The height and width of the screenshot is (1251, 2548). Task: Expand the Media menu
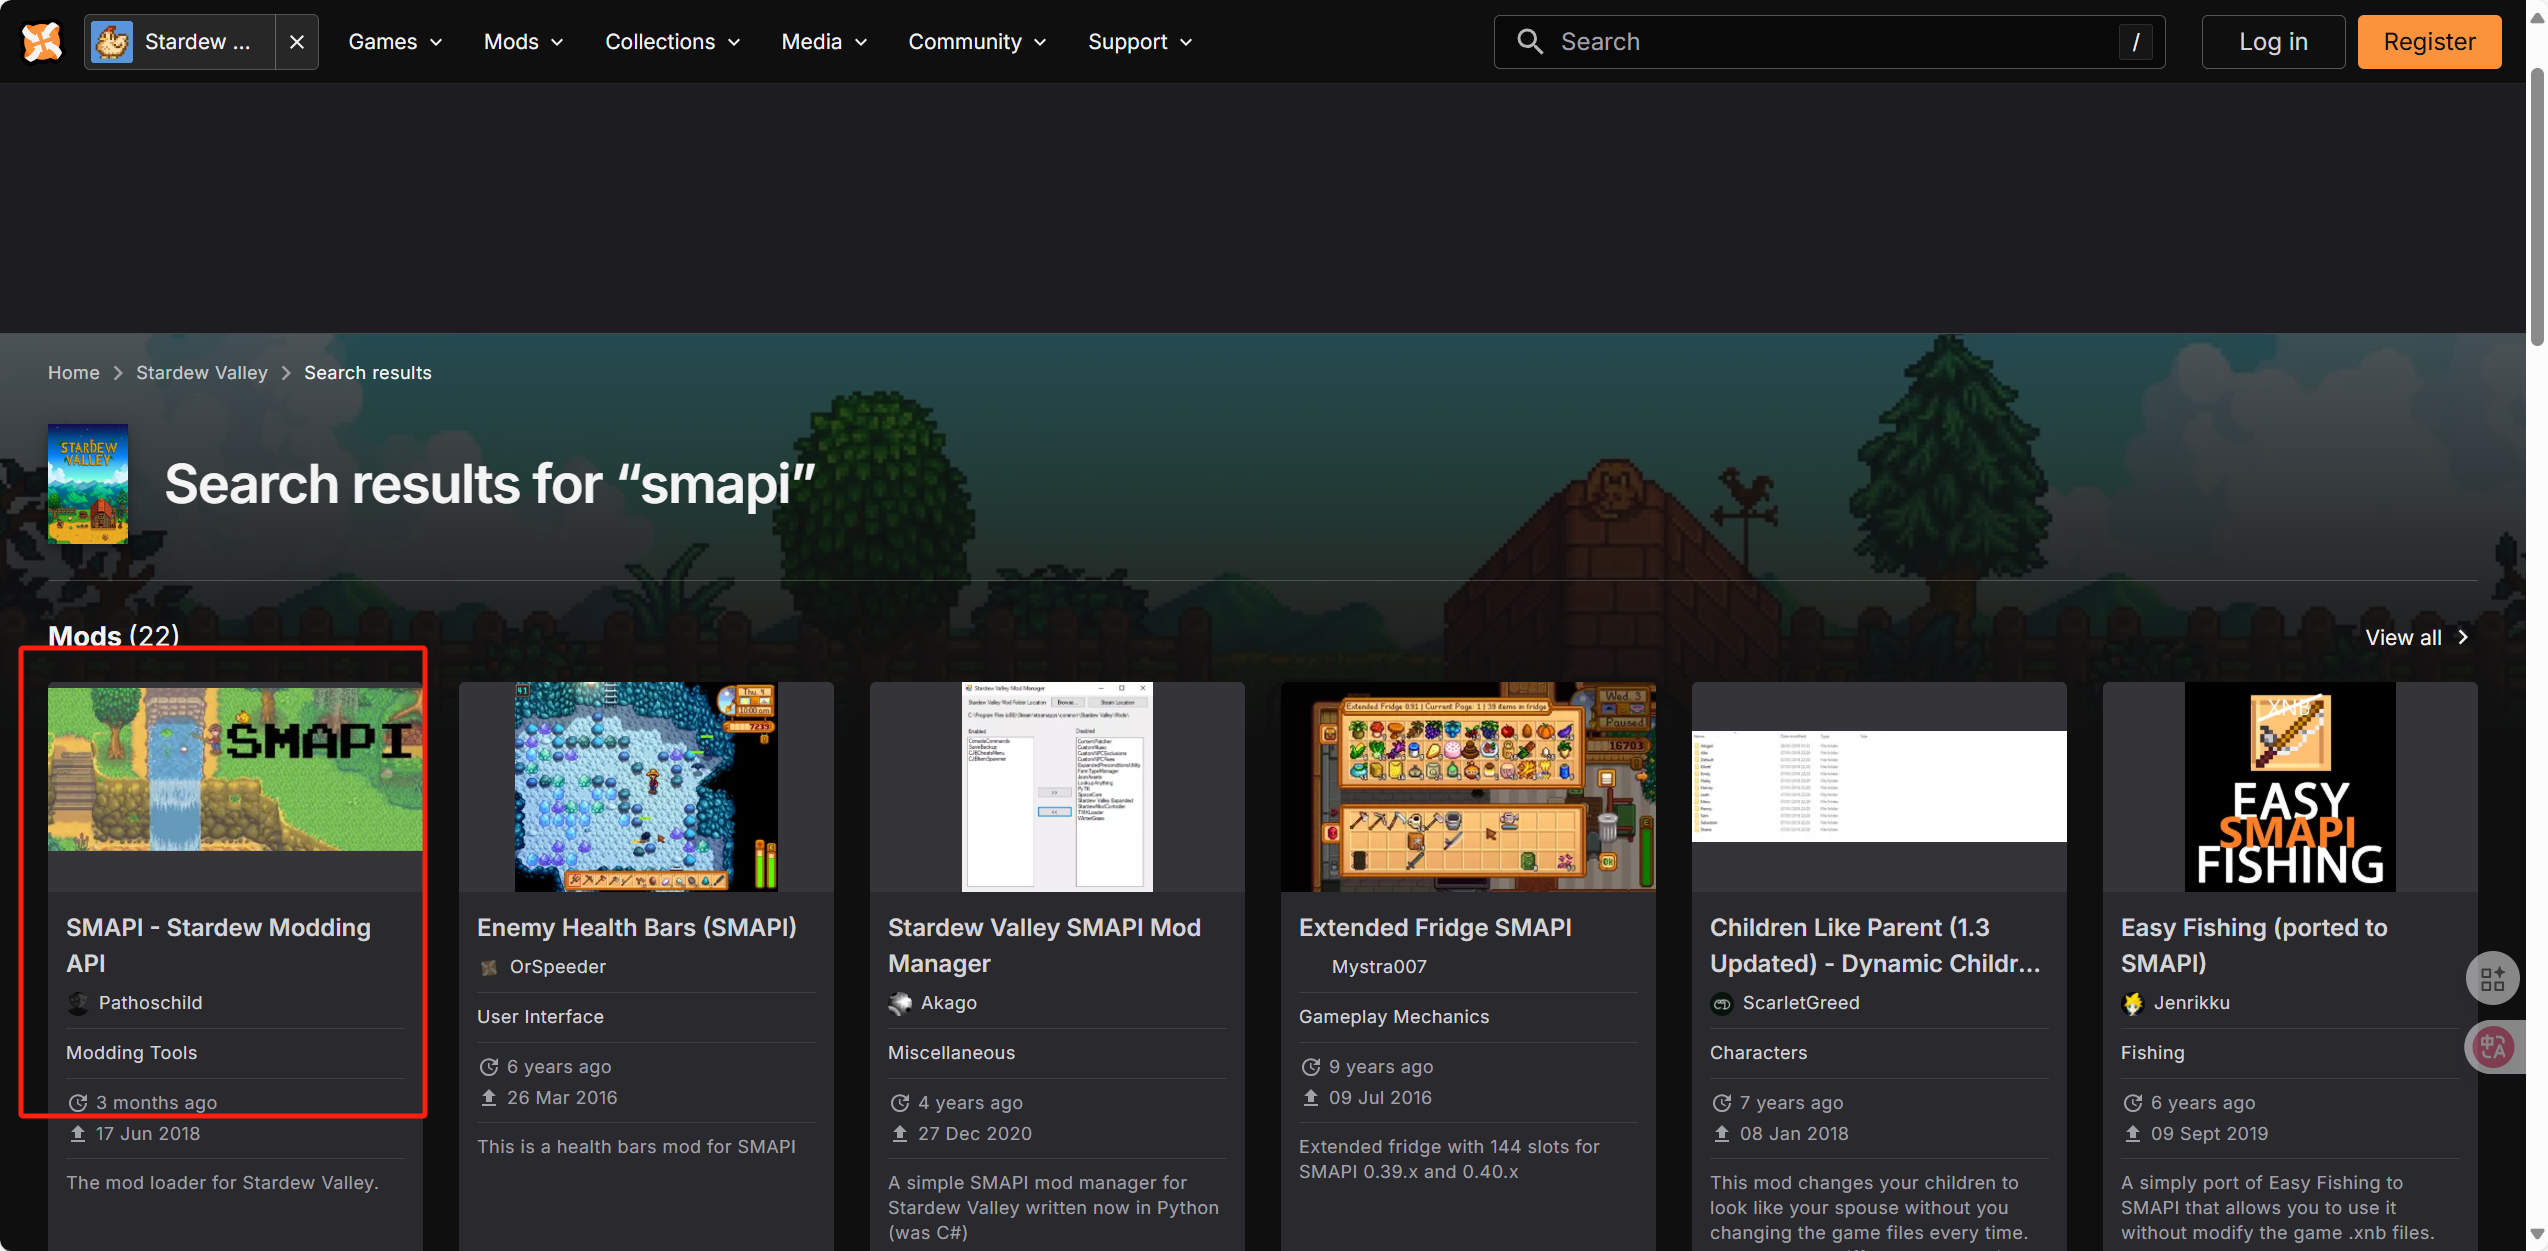(824, 42)
